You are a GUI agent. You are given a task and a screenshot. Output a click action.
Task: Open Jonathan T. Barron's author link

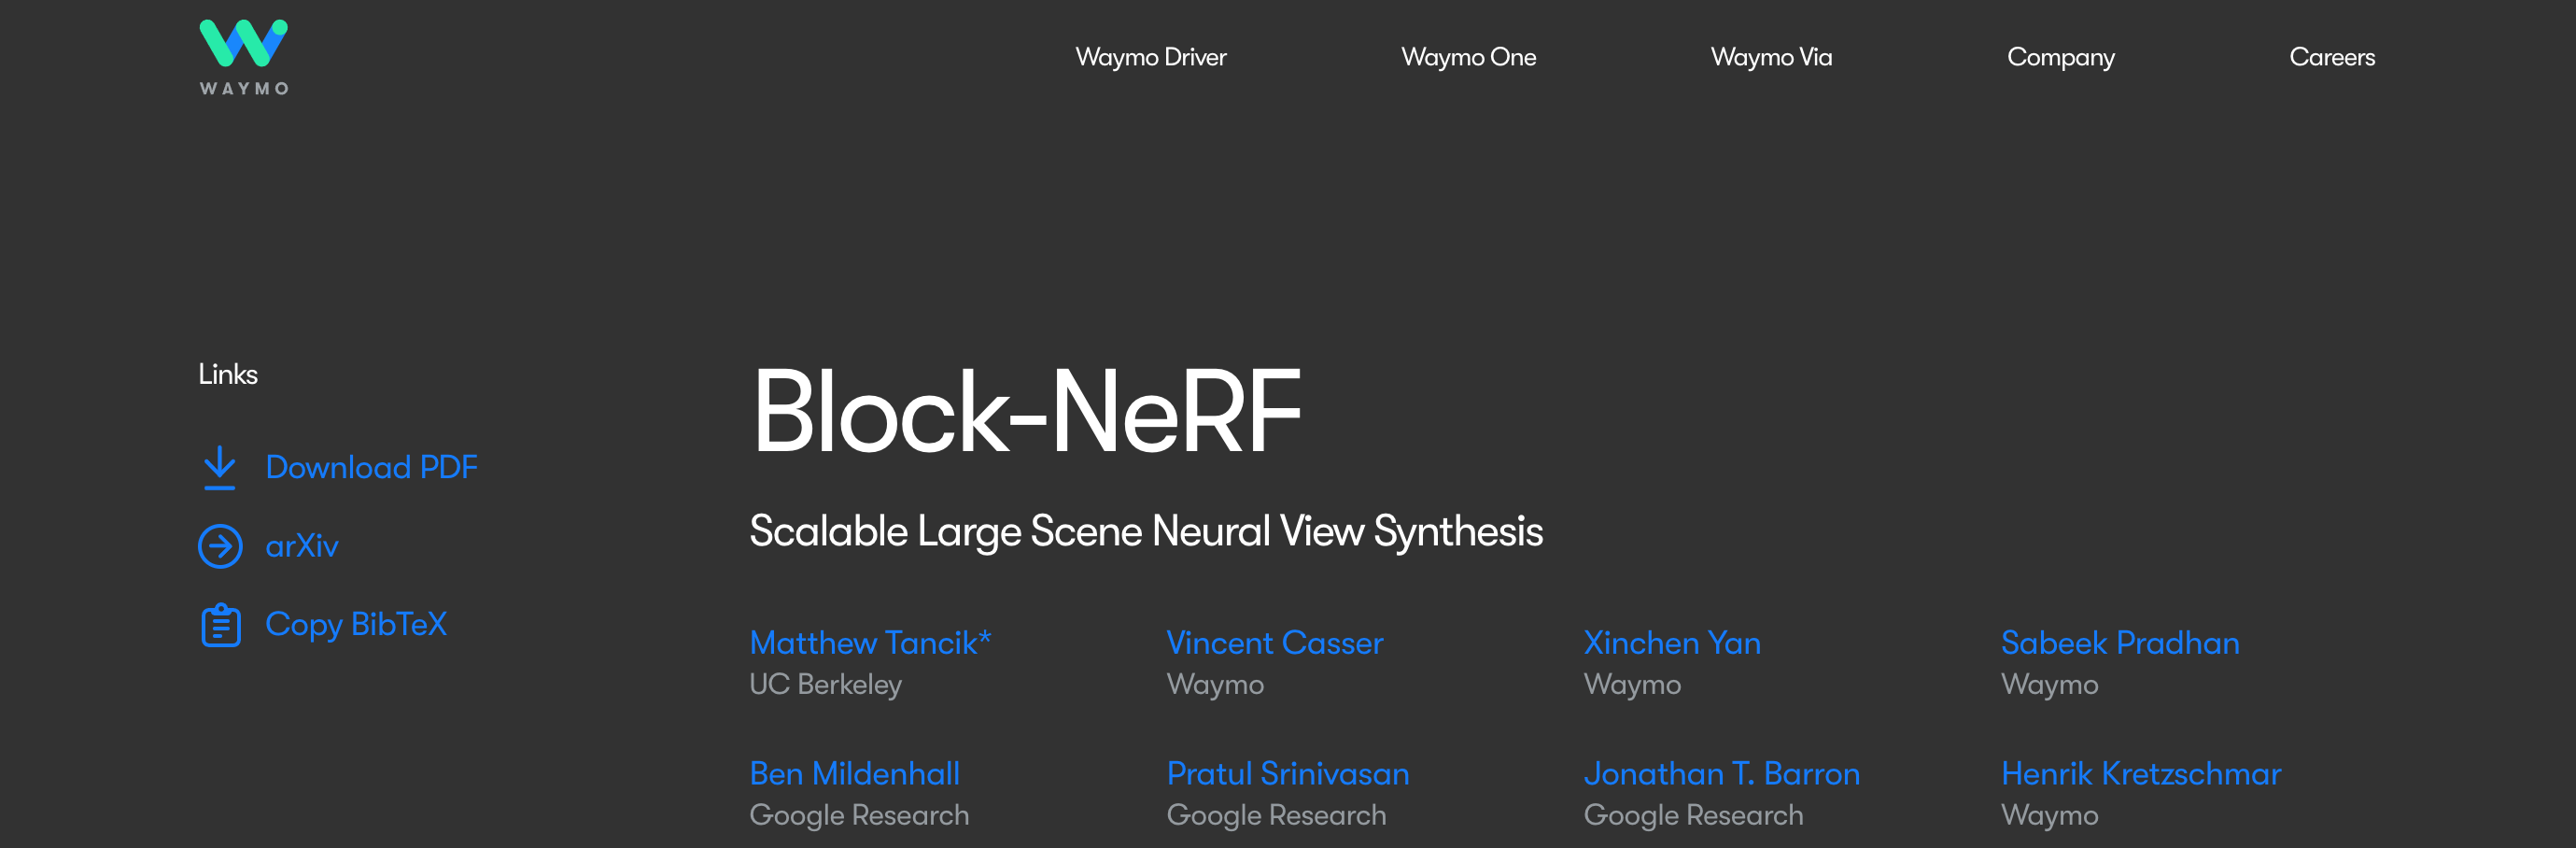1722,773
